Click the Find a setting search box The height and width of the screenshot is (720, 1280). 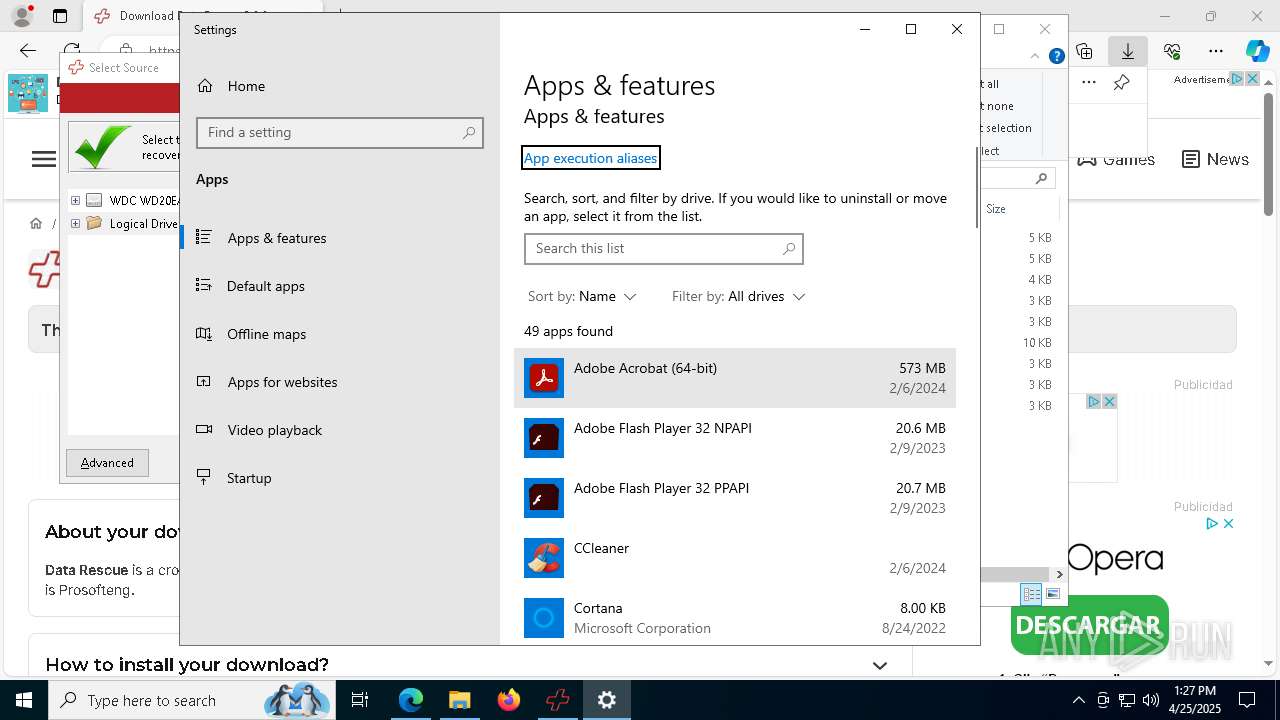click(340, 132)
